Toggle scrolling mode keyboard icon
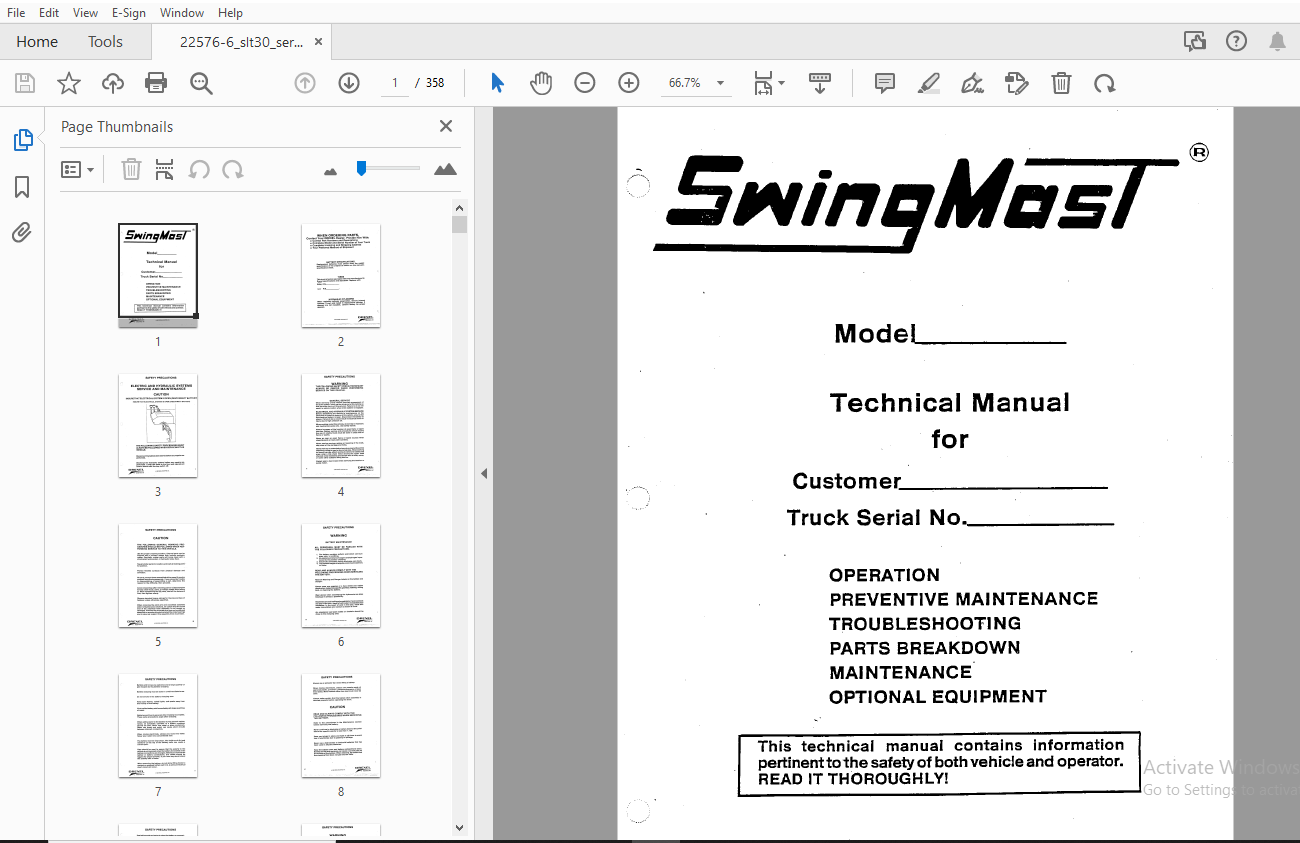The height and width of the screenshot is (843, 1300). (820, 83)
